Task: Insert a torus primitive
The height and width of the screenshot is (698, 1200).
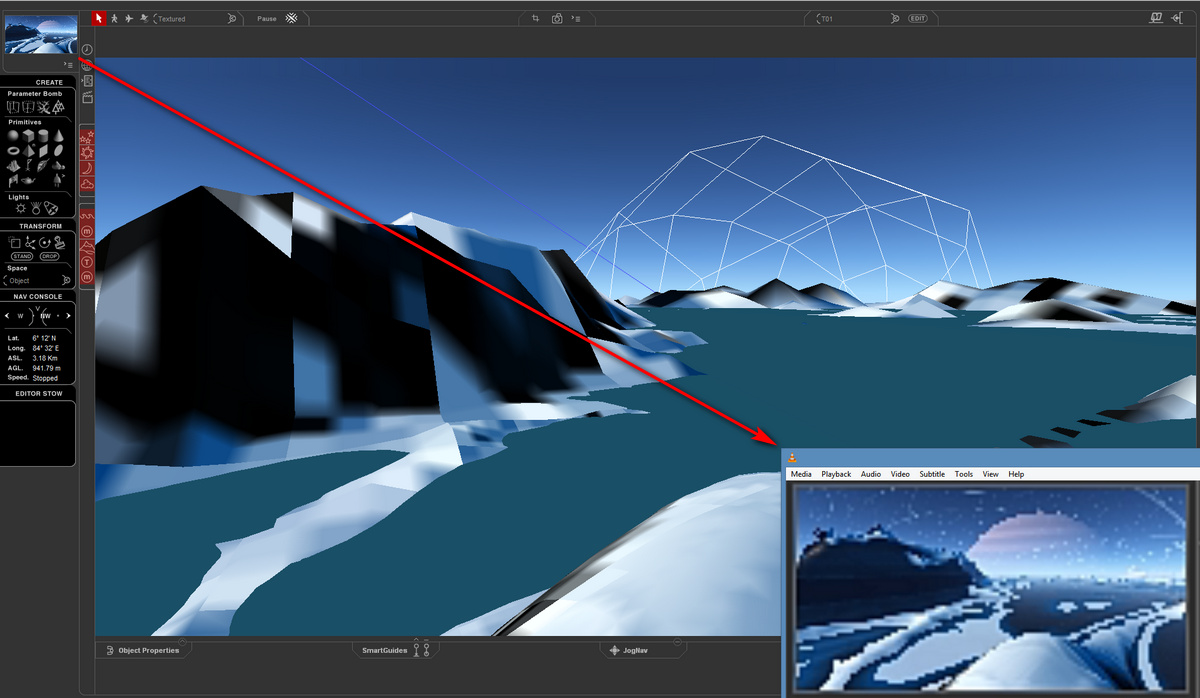Action: click(x=14, y=151)
